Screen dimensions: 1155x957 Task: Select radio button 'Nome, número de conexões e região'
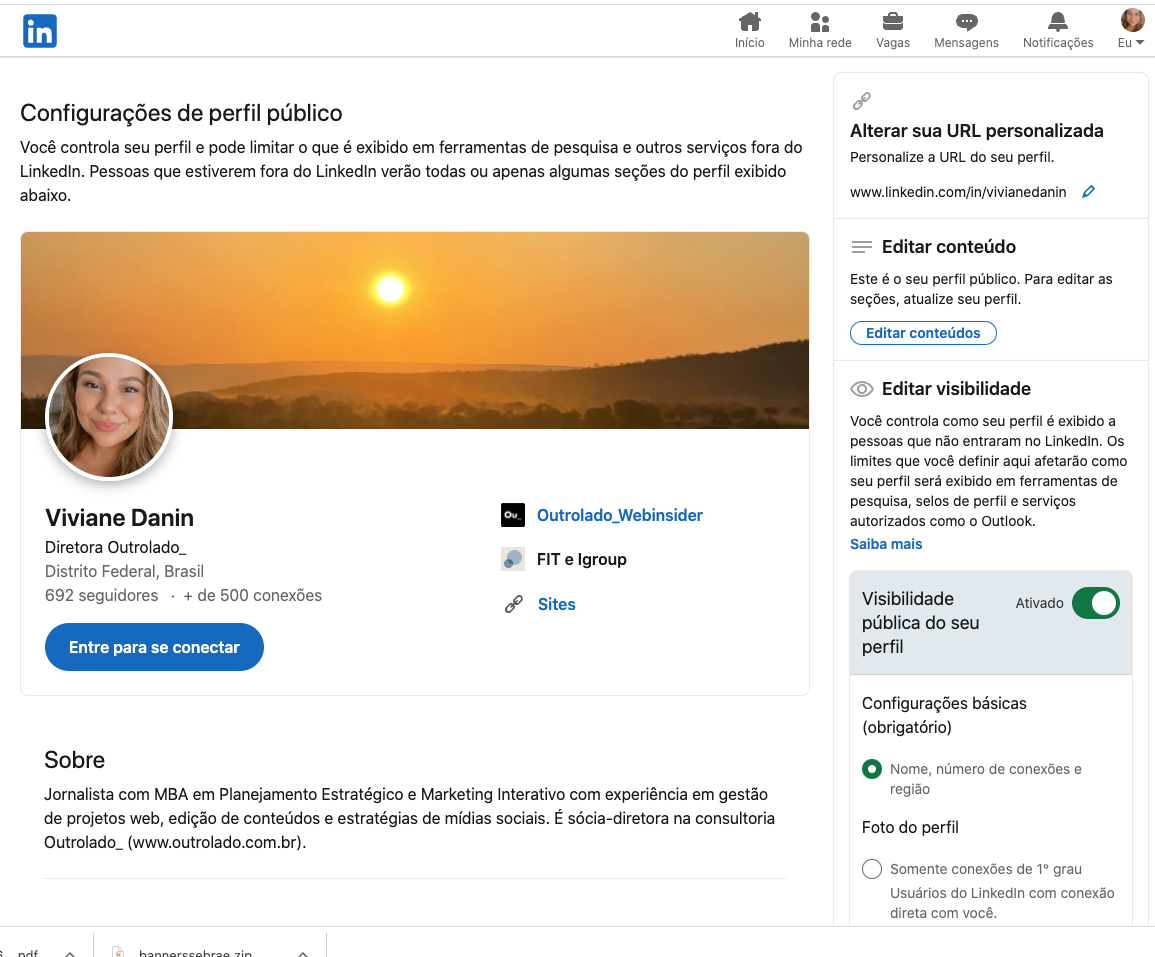point(870,769)
